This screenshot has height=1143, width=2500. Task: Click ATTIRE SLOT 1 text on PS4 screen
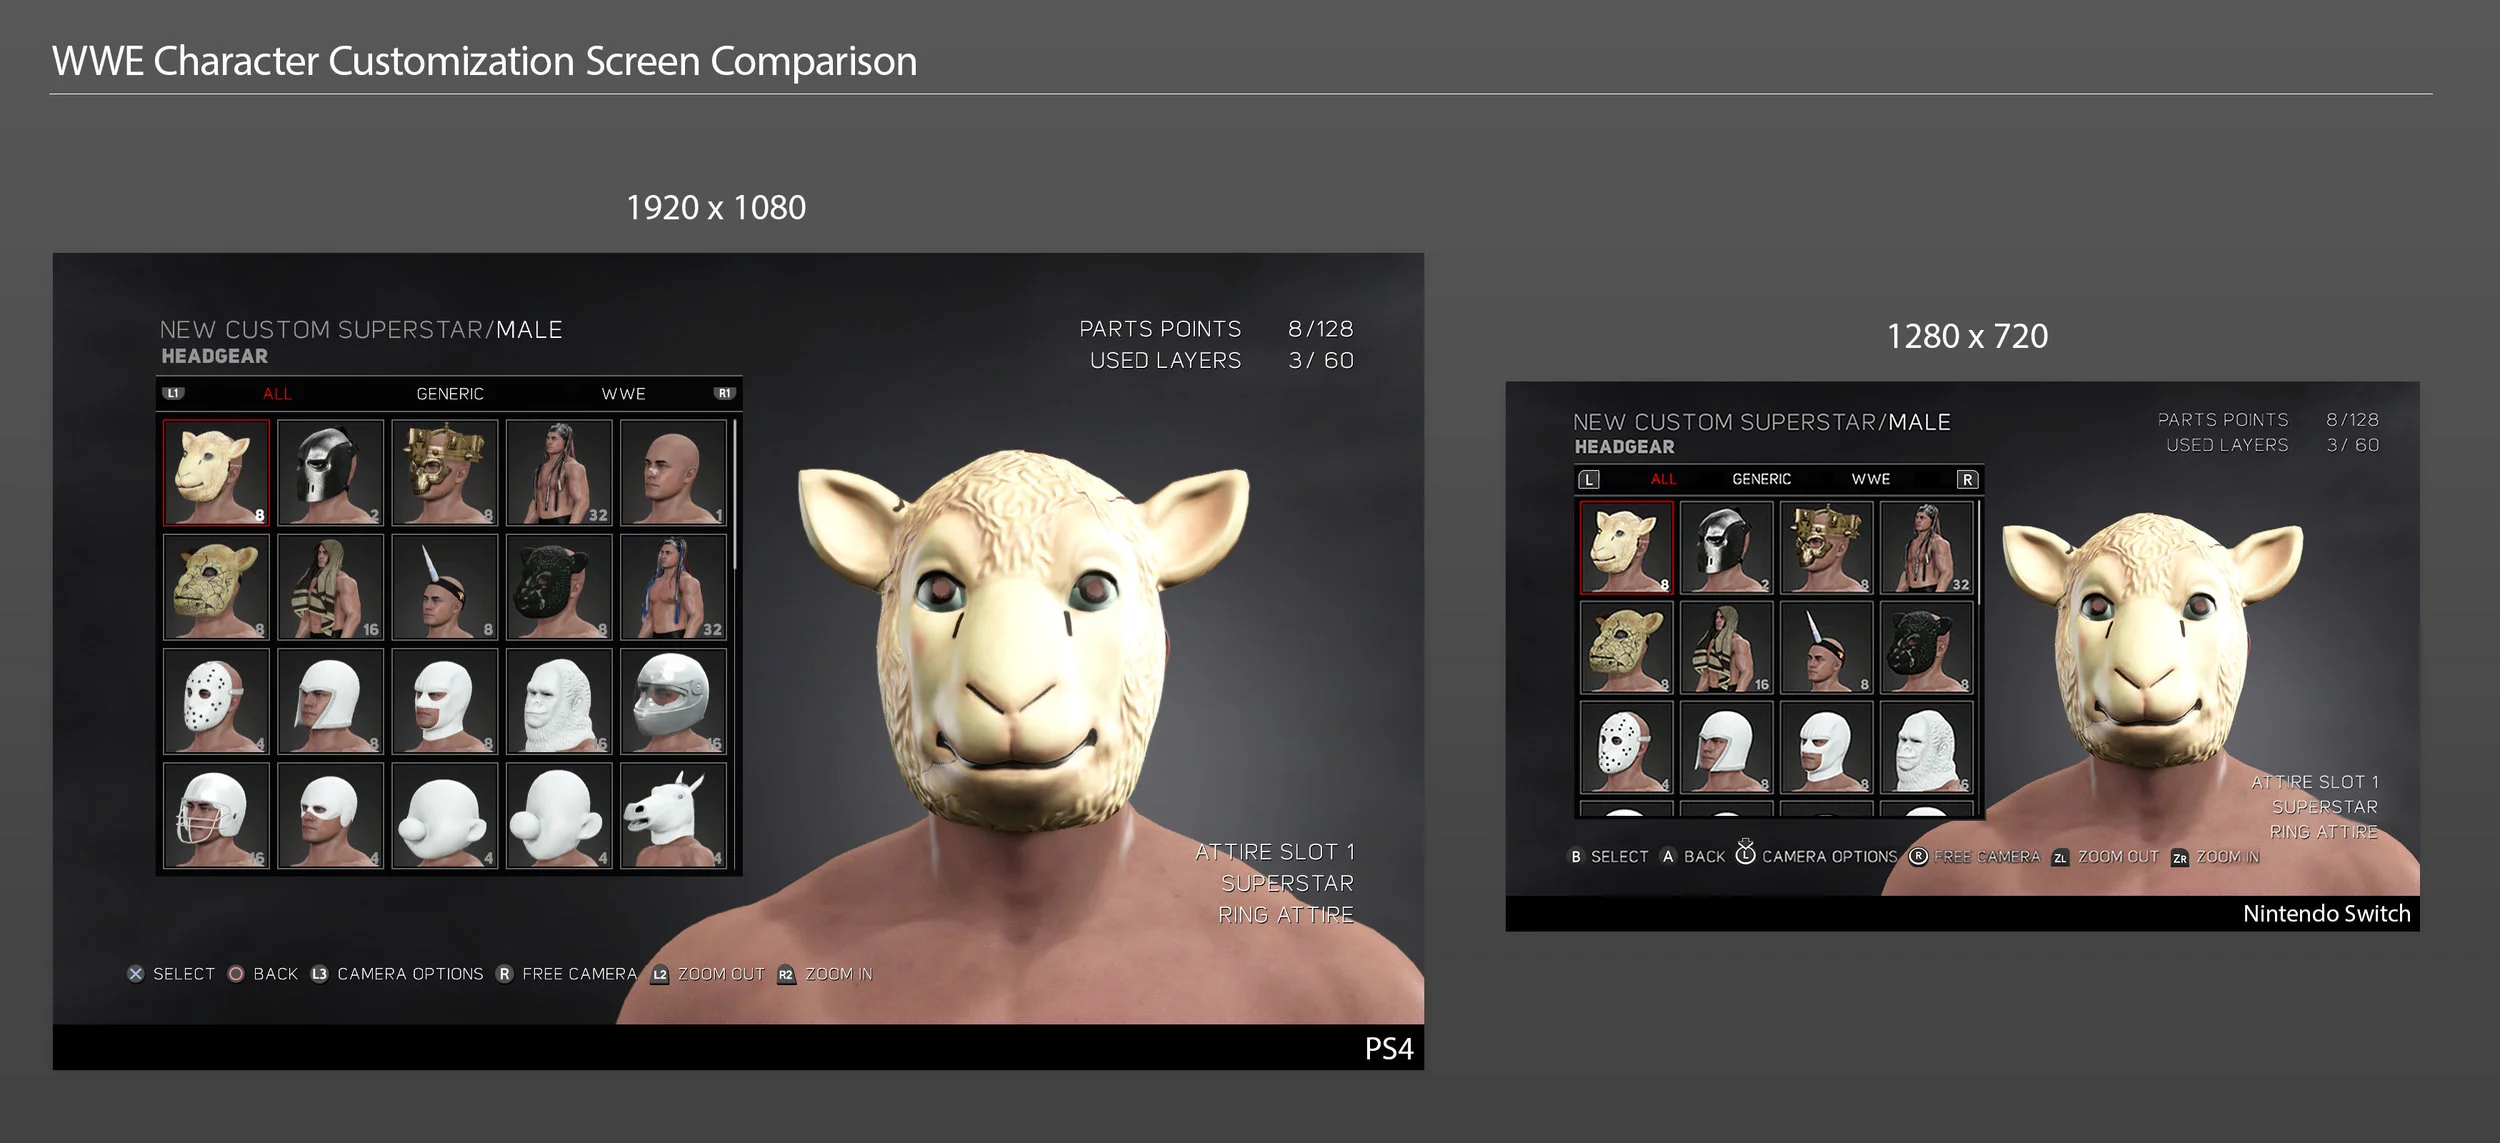[1275, 852]
